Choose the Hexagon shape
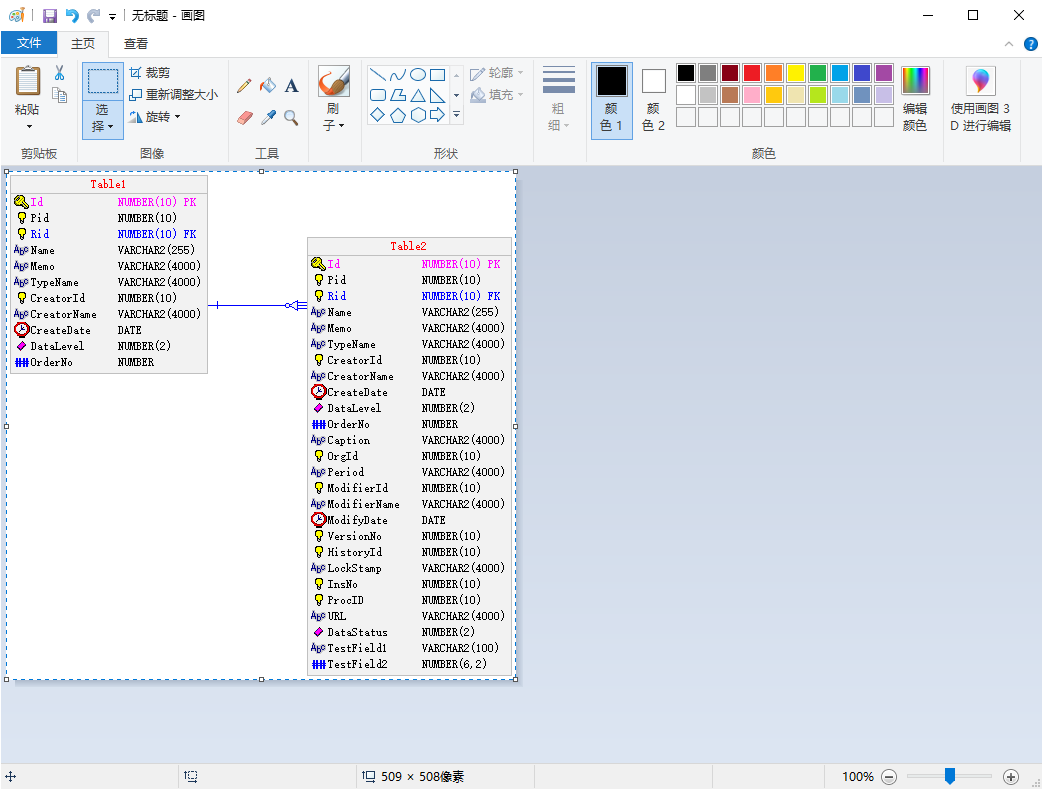Viewport: 1043px width, 790px height. click(x=418, y=115)
